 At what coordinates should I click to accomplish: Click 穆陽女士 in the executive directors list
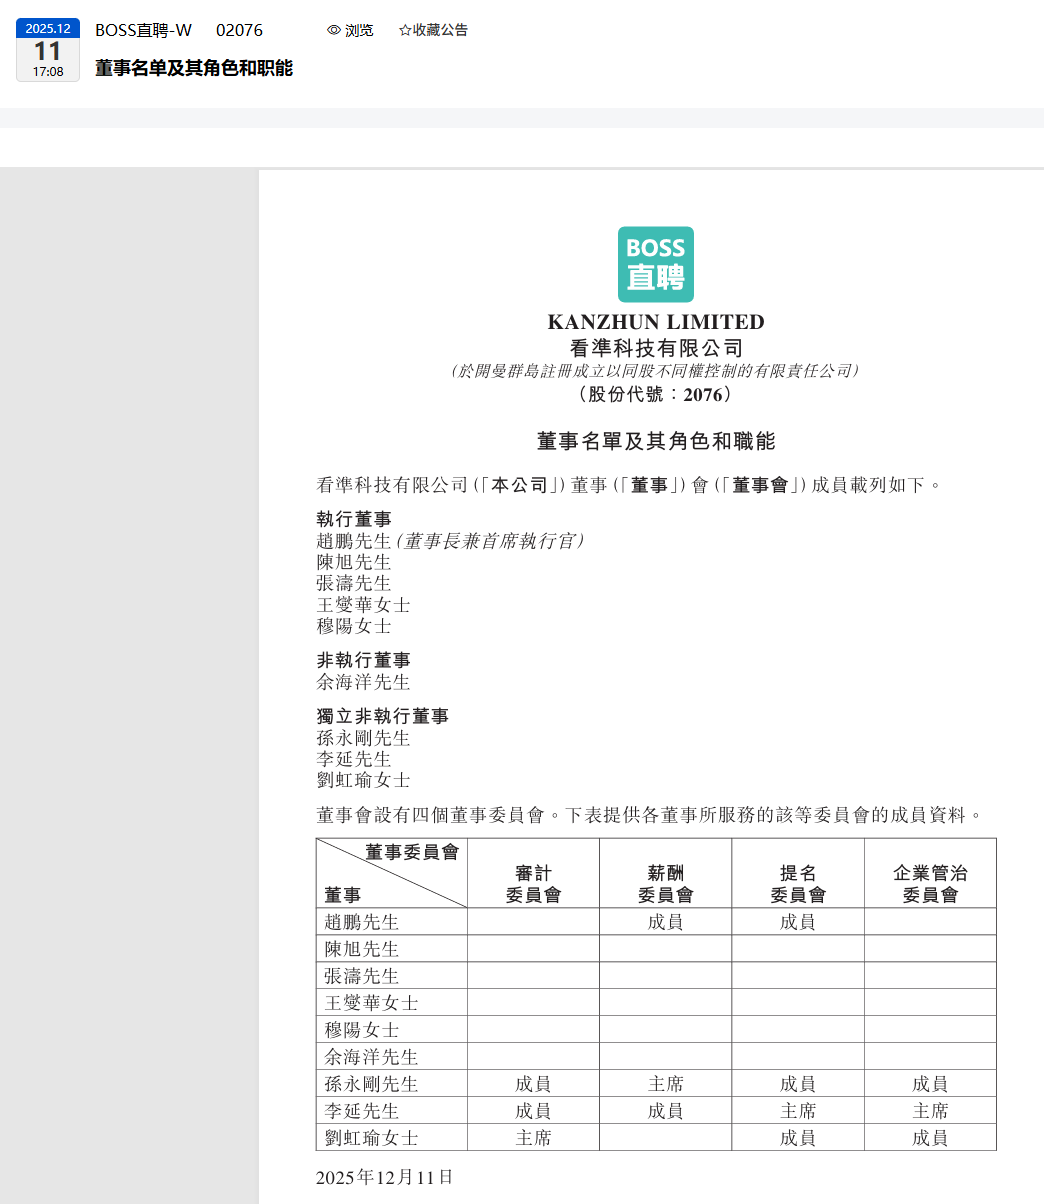coord(354,626)
